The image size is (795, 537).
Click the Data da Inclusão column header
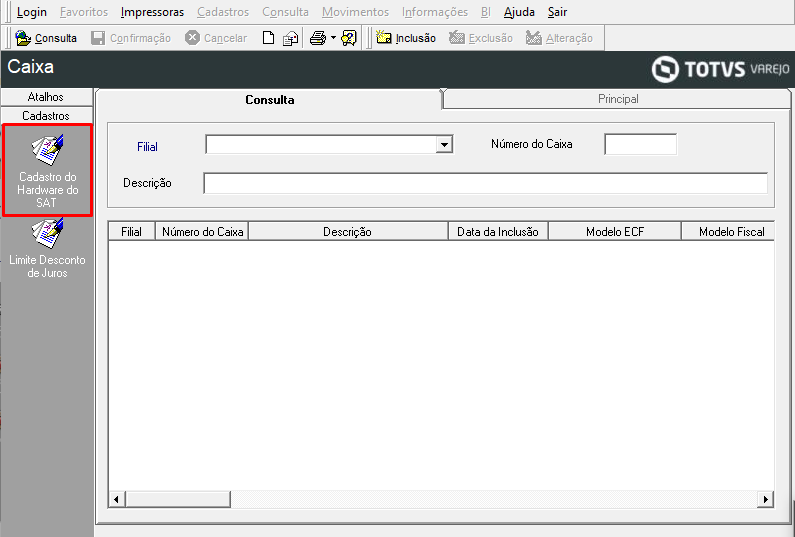(x=498, y=231)
